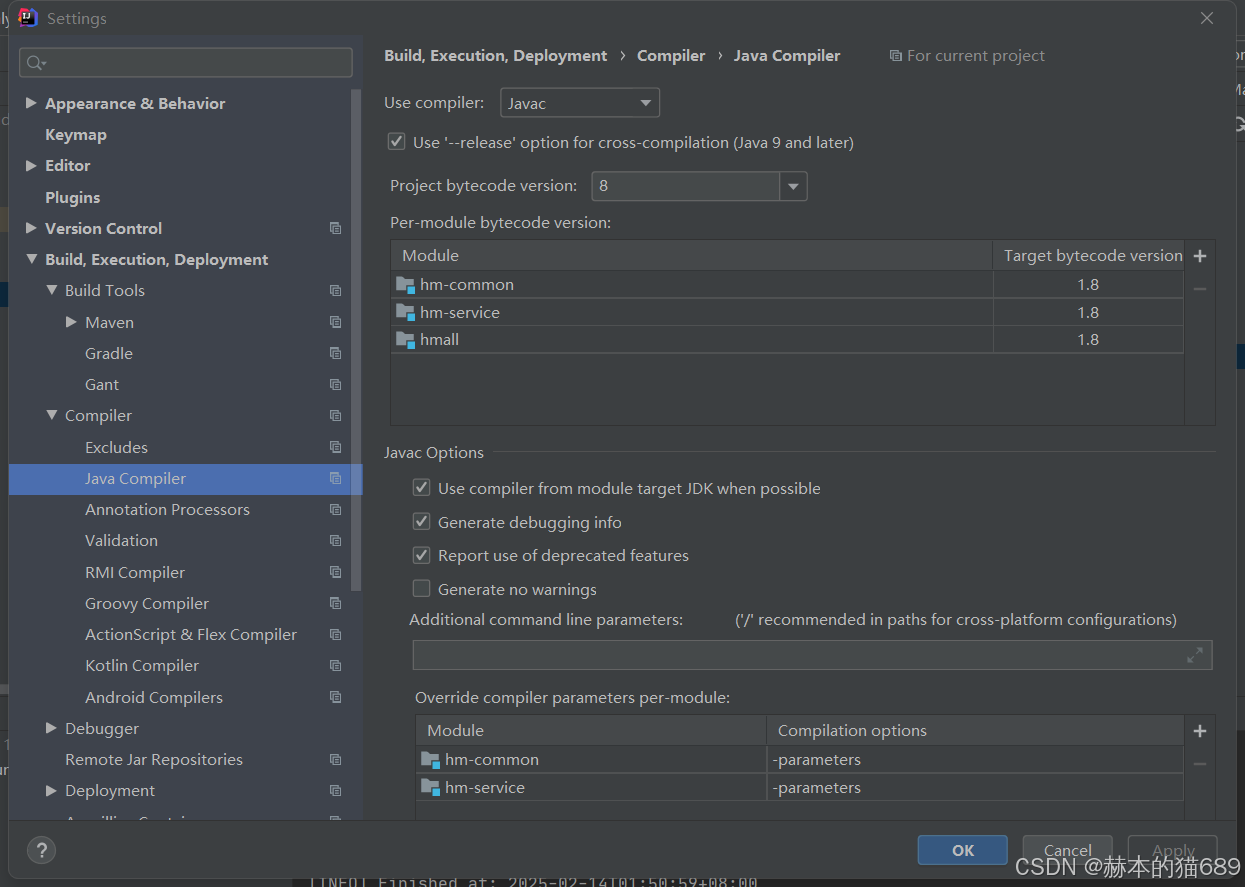
Task: Click the project-level icon beside Build Tools
Action: point(336,291)
